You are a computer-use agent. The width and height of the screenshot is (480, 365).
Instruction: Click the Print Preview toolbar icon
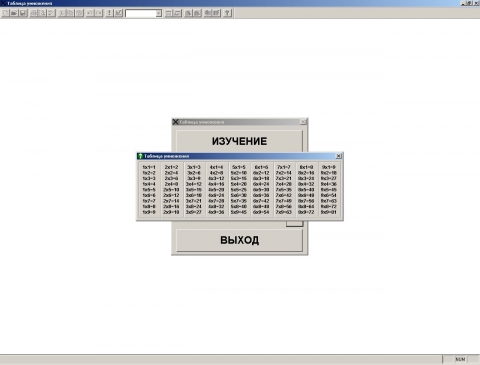42,13
